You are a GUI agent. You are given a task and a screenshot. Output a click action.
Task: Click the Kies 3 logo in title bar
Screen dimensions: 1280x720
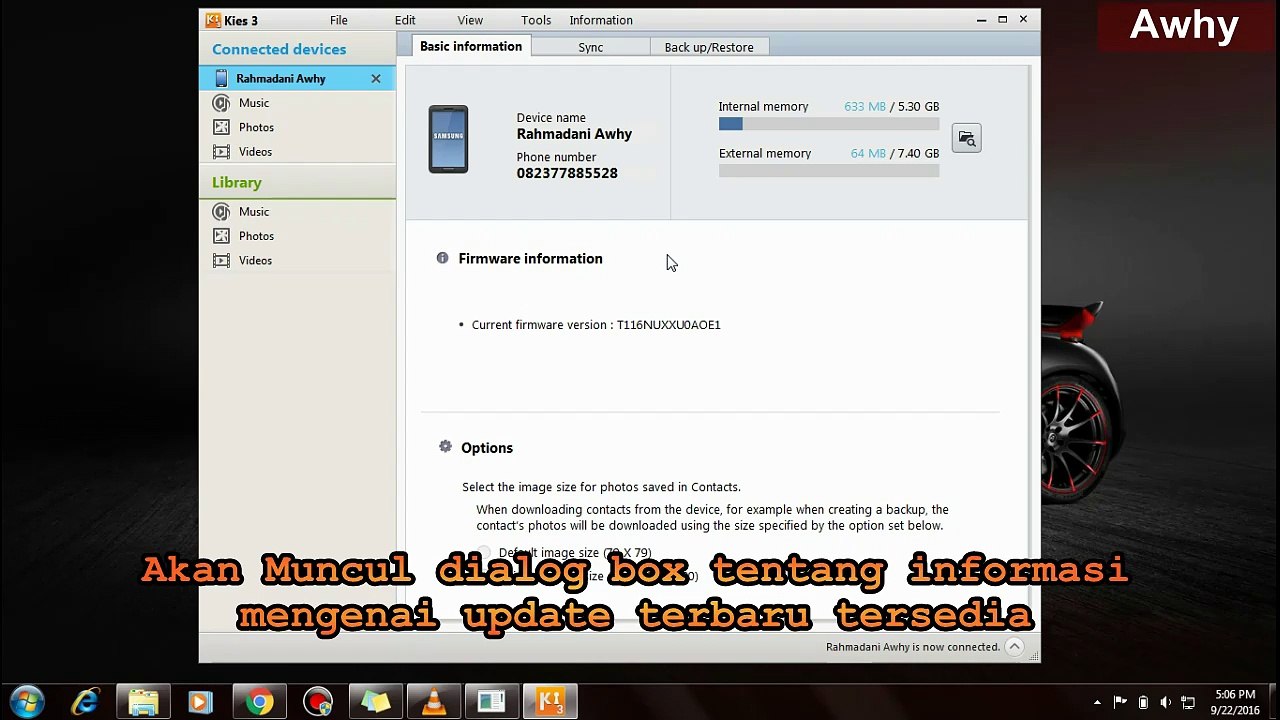pos(213,20)
